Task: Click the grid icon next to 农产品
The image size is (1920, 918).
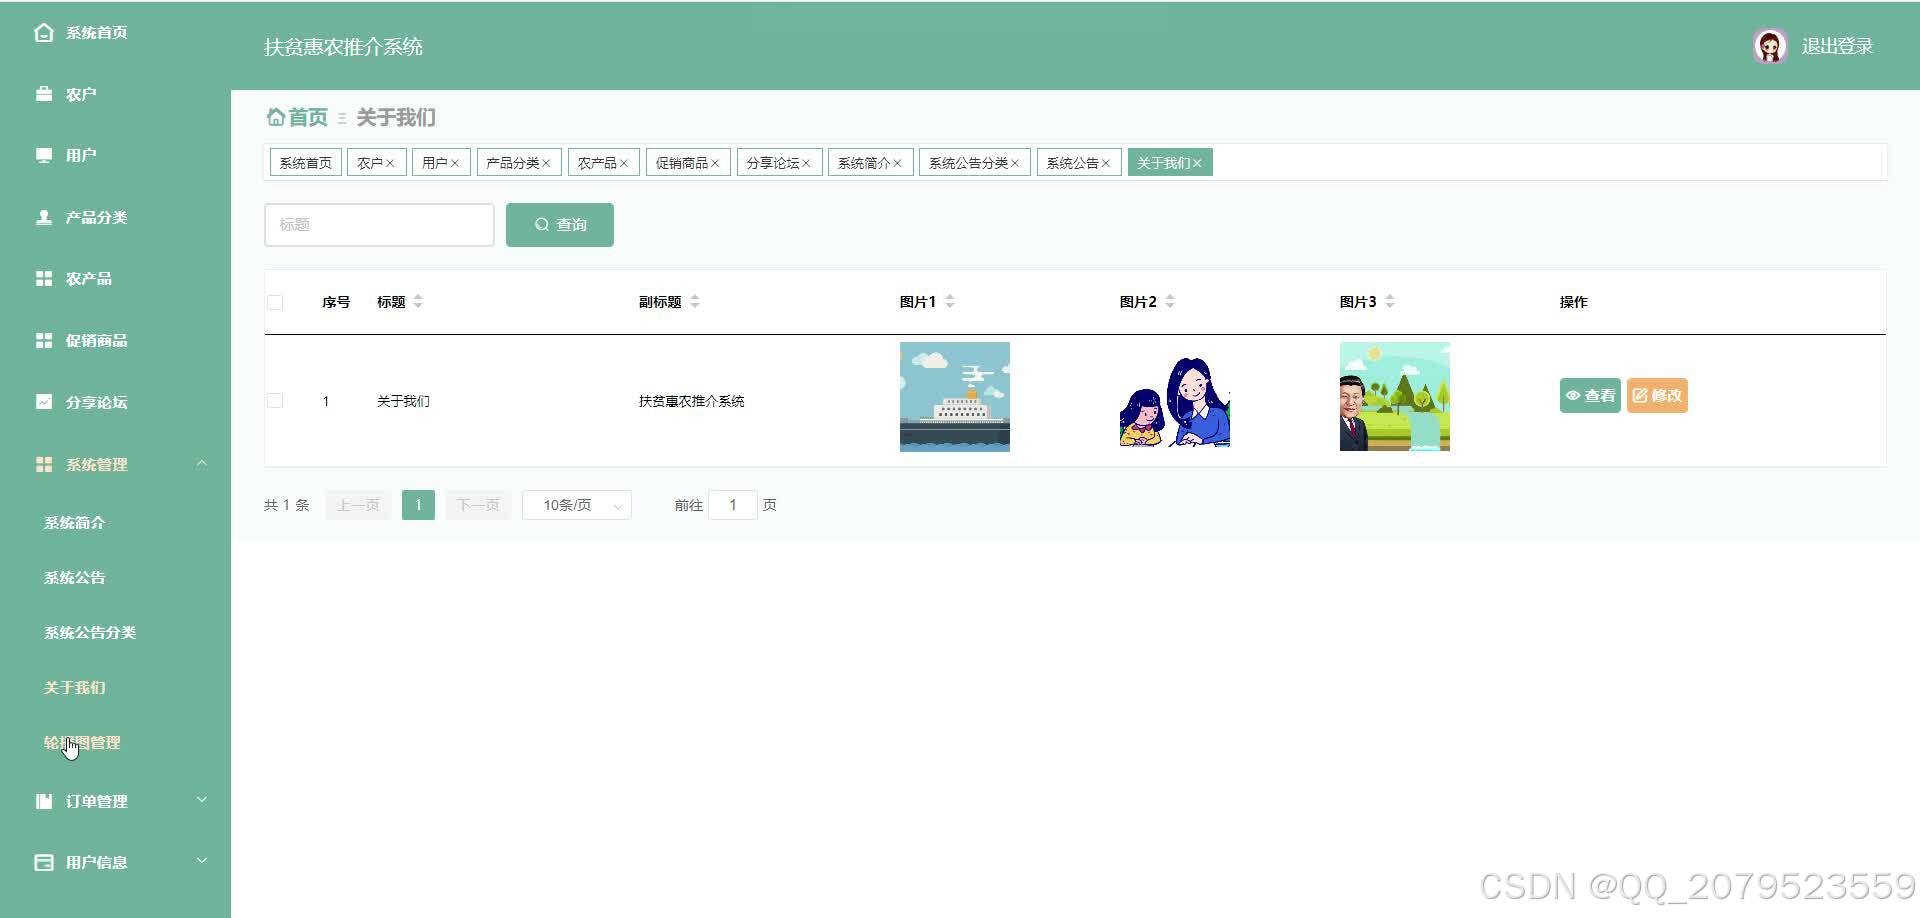Action: 44,278
